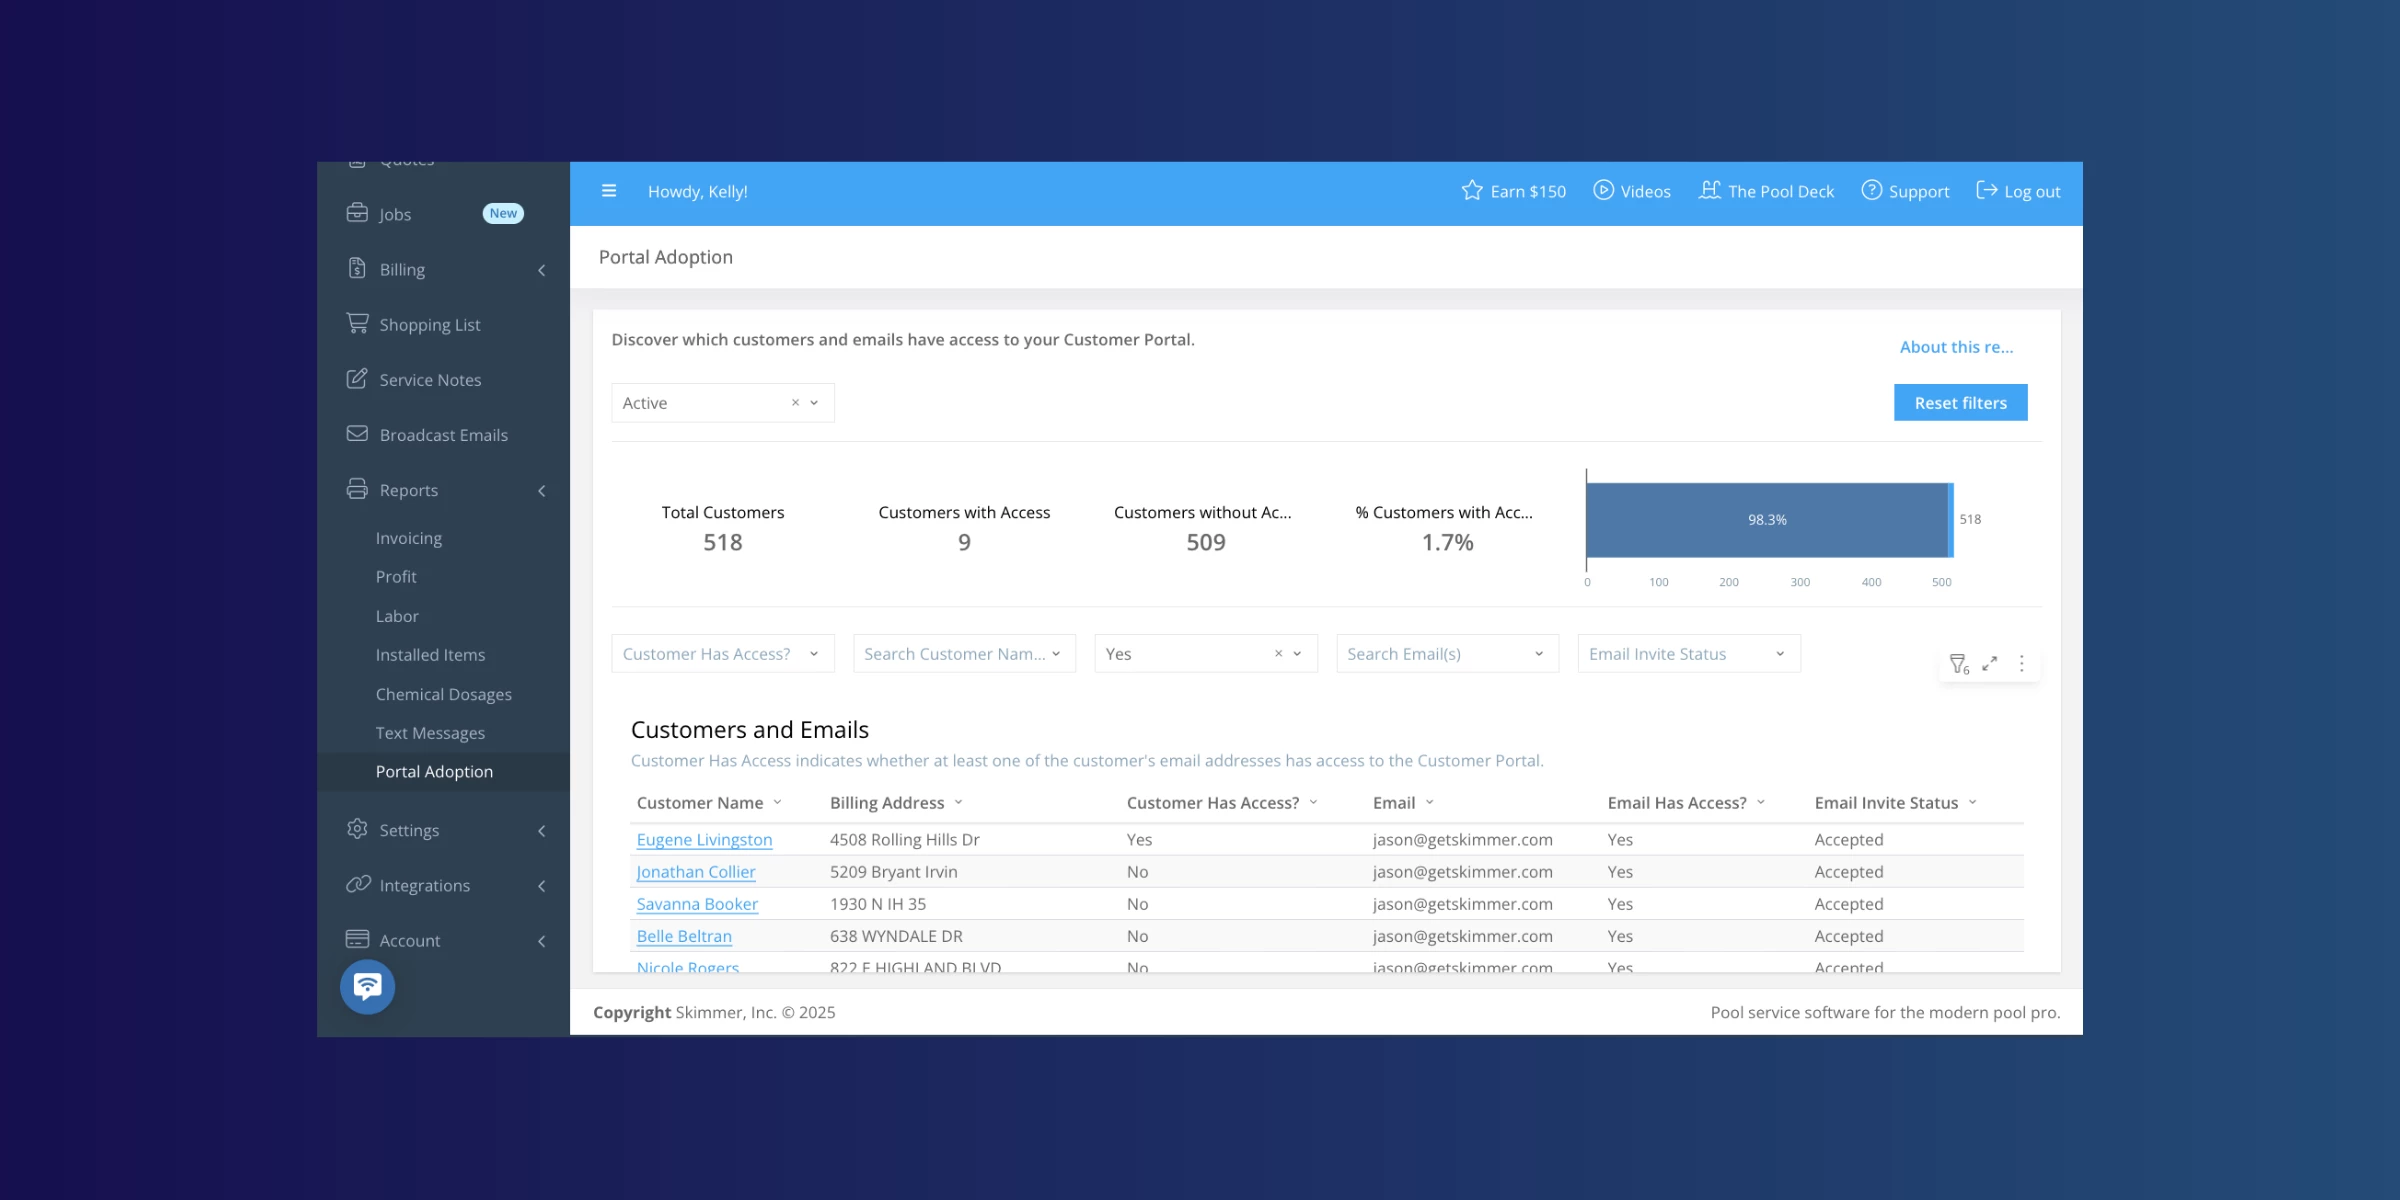Open the Chemical Dosages report
The image size is (2400, 1200).
click(443, 694)
